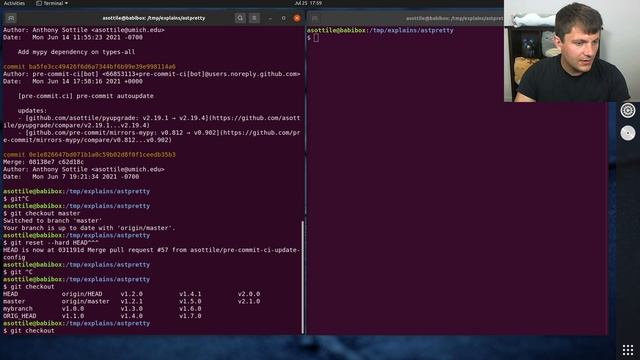Open new tab in right terminal window
The height and width of the screenshot is (360, 640).
tap(315, 18)
